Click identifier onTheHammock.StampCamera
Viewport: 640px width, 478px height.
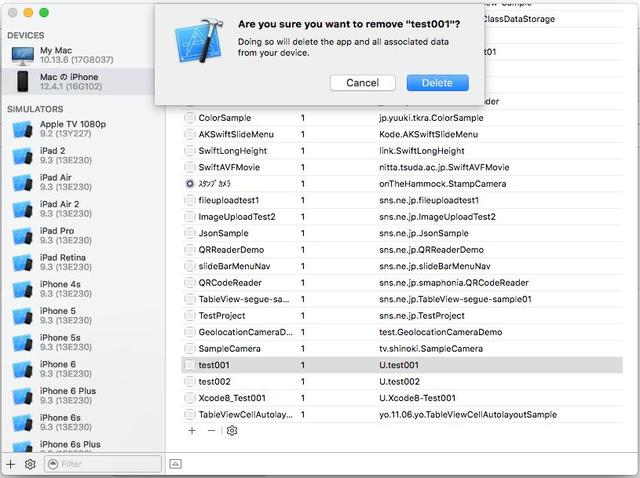(442, 184)
